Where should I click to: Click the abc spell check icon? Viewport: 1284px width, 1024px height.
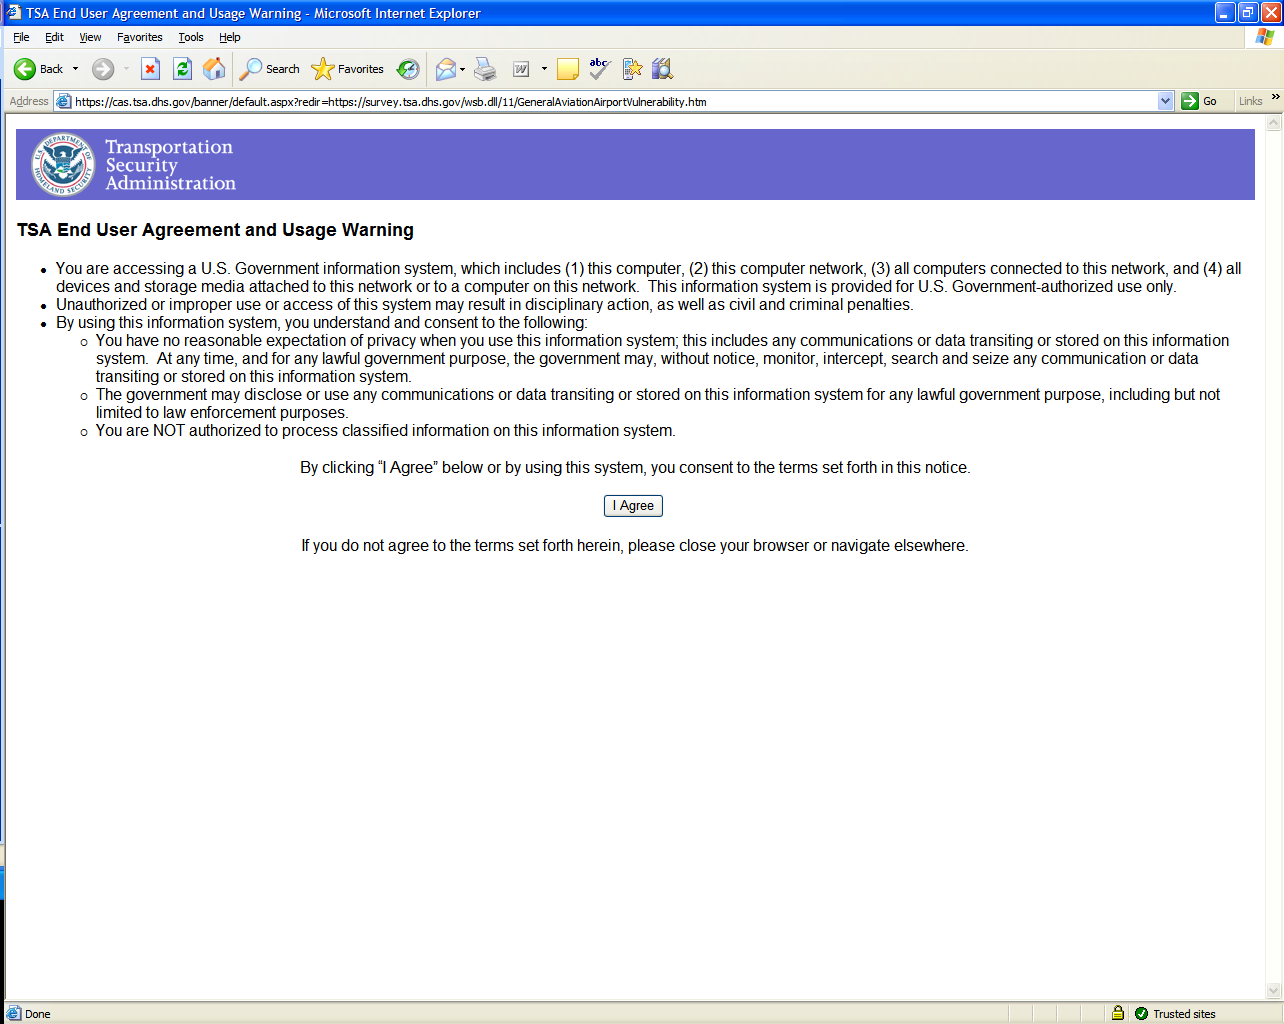point(600,69)
